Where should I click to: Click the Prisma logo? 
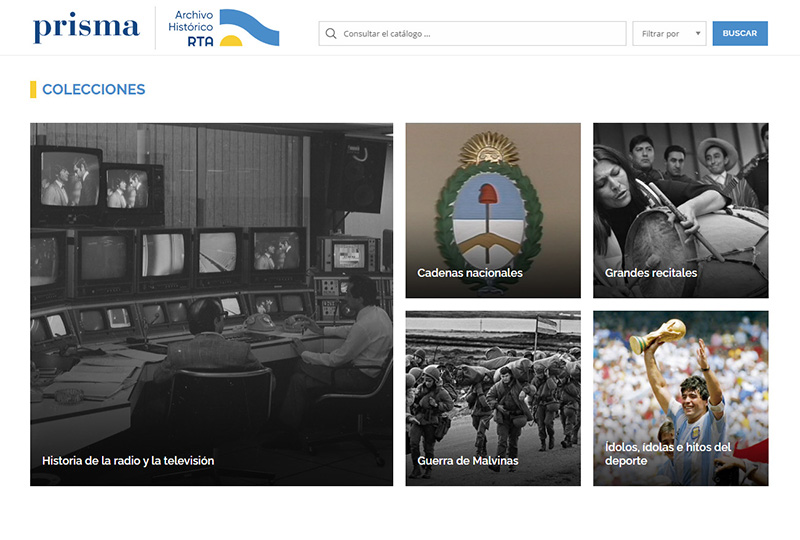86,28
